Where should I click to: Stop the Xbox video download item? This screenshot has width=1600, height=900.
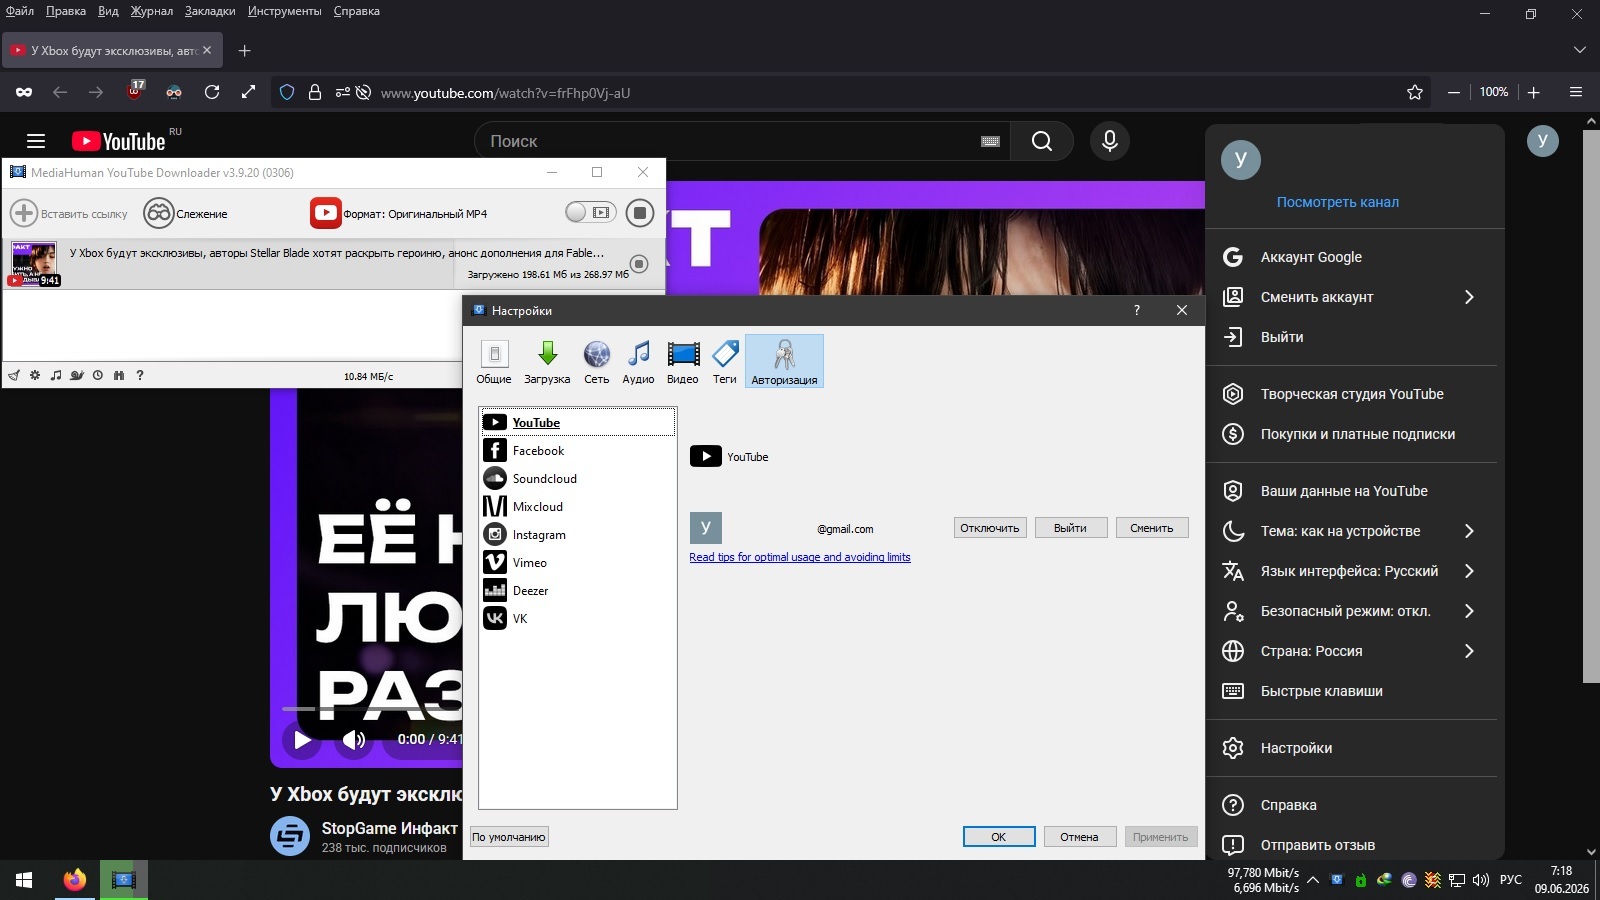(640, 264)
